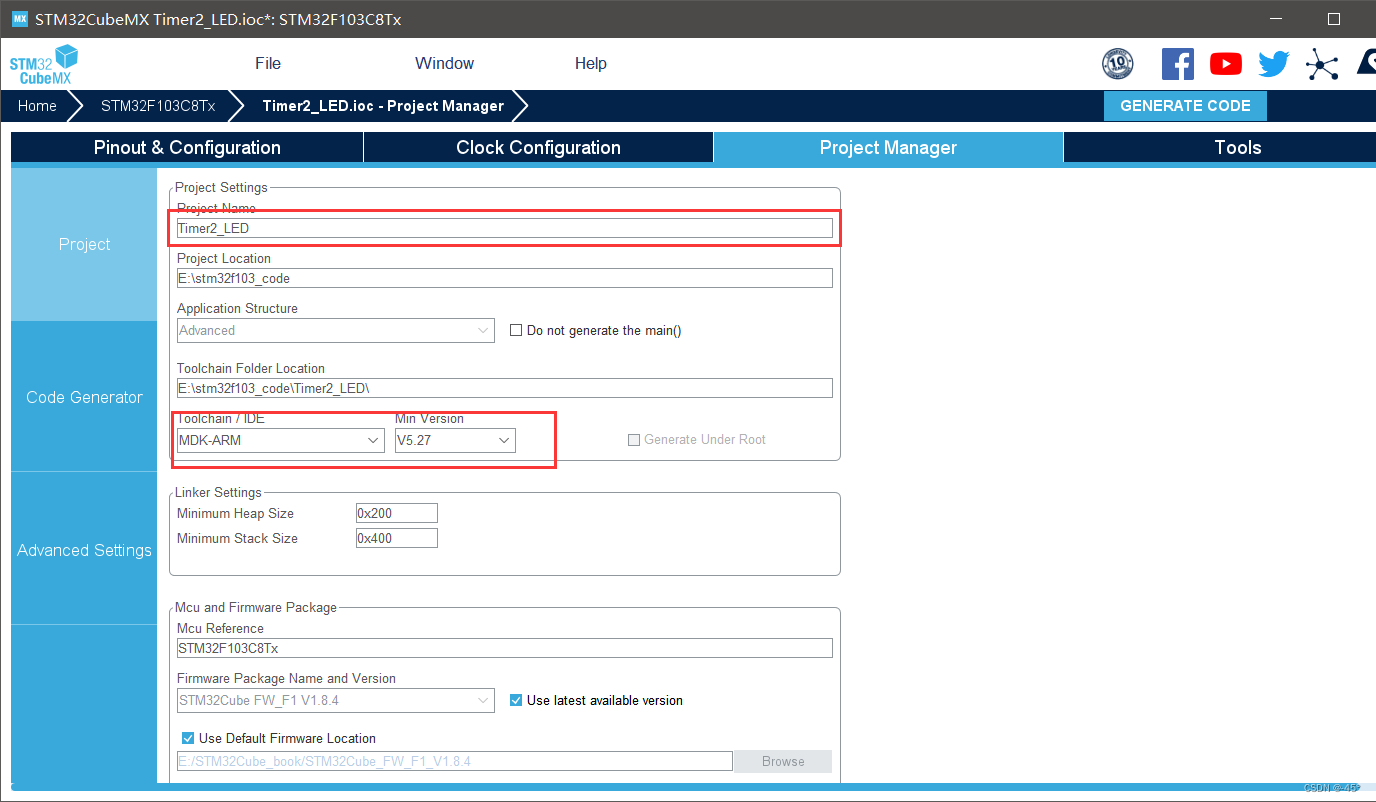Click the Mcu Reference field

(x=504, y=648)
